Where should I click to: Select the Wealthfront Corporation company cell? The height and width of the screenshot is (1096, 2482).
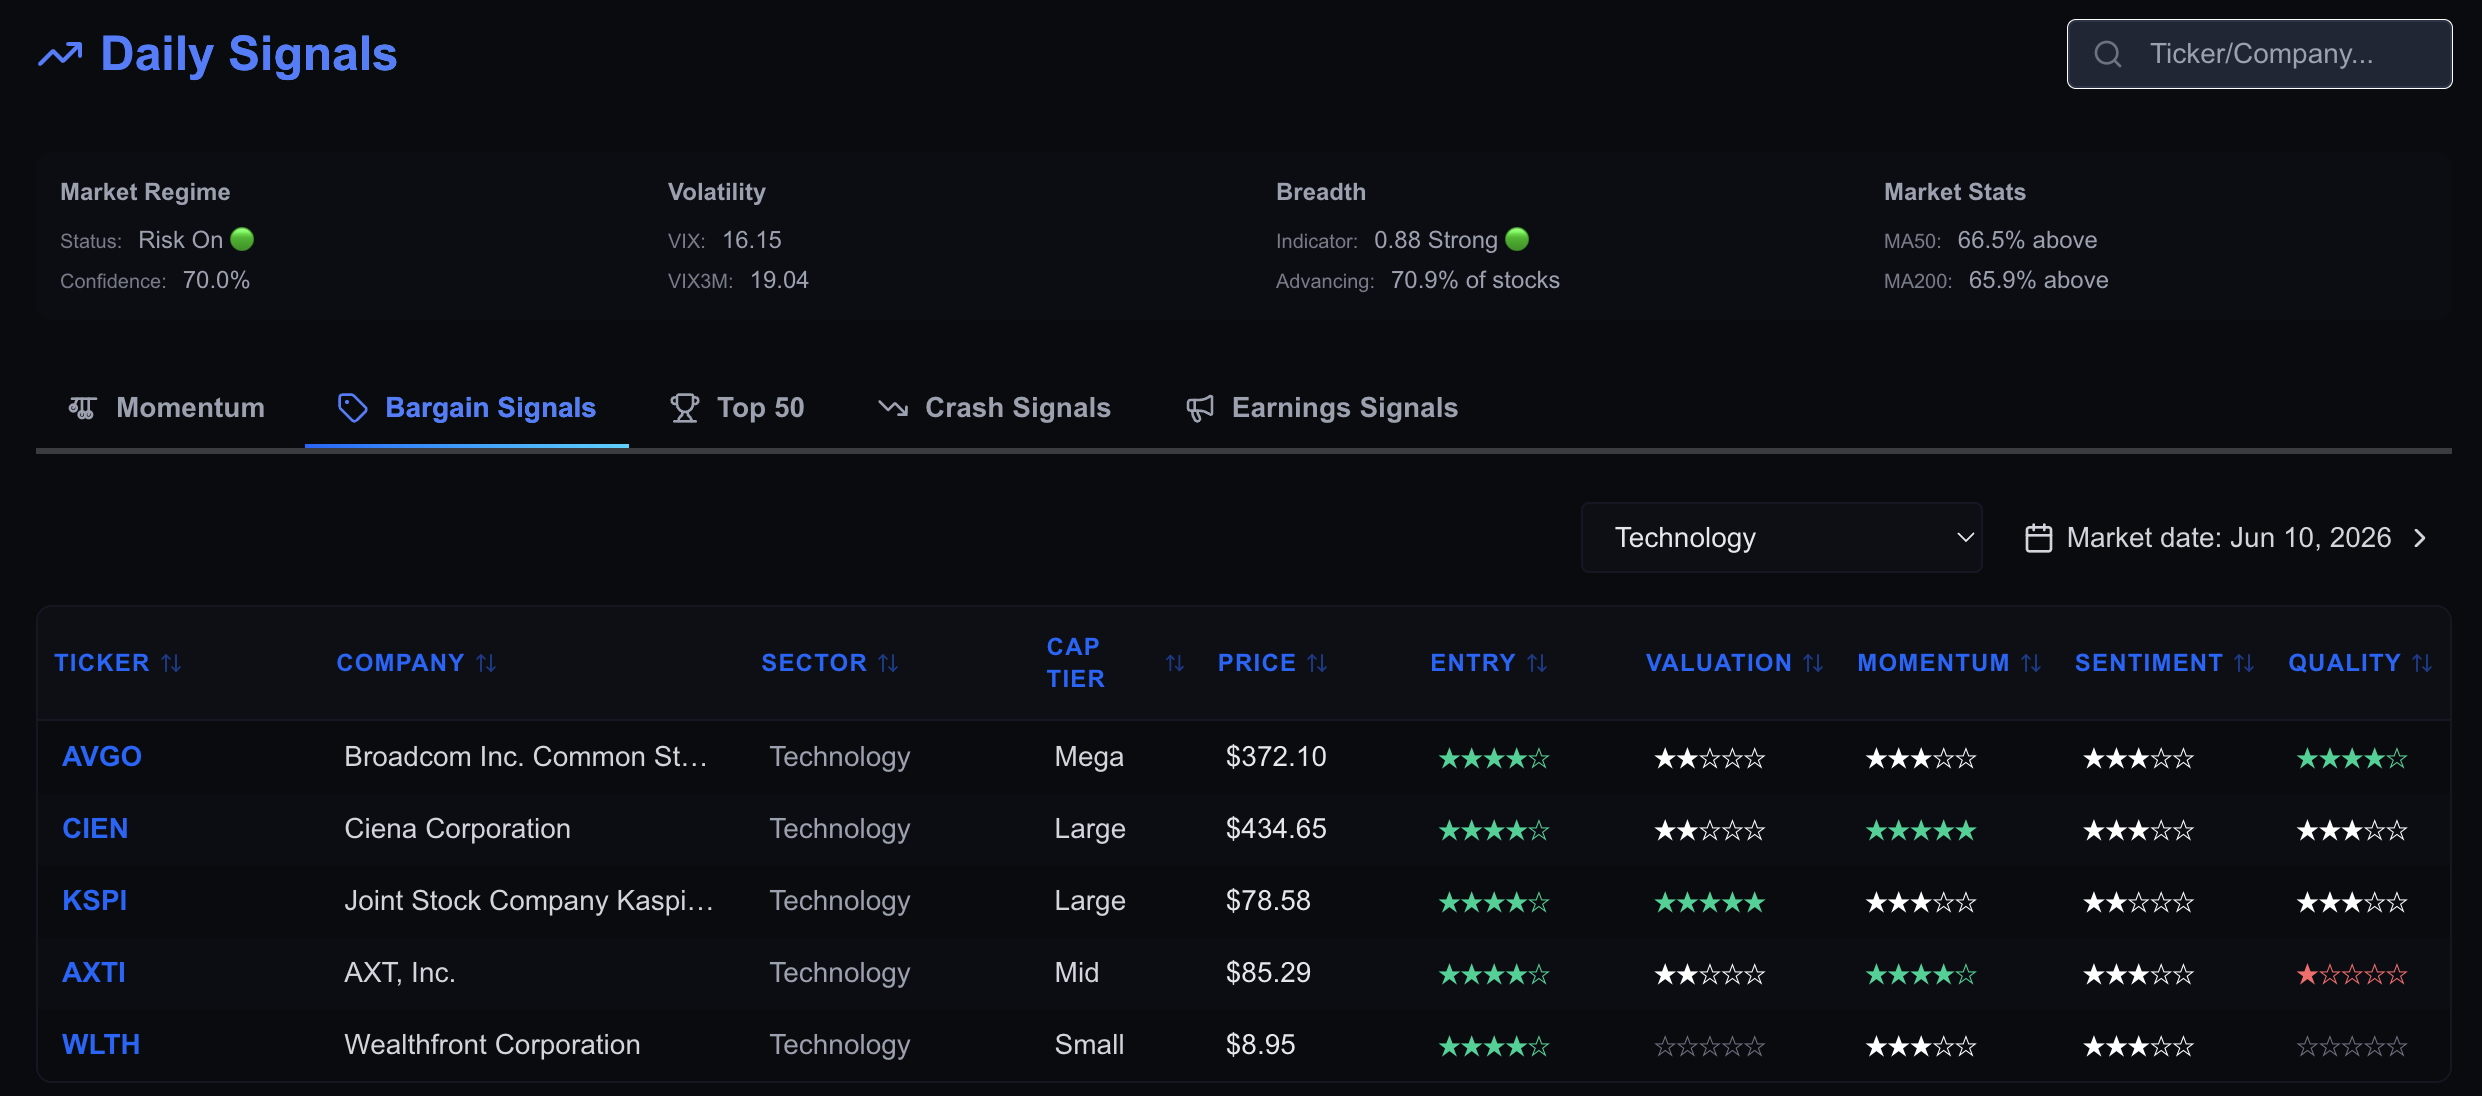point(492,1045)
